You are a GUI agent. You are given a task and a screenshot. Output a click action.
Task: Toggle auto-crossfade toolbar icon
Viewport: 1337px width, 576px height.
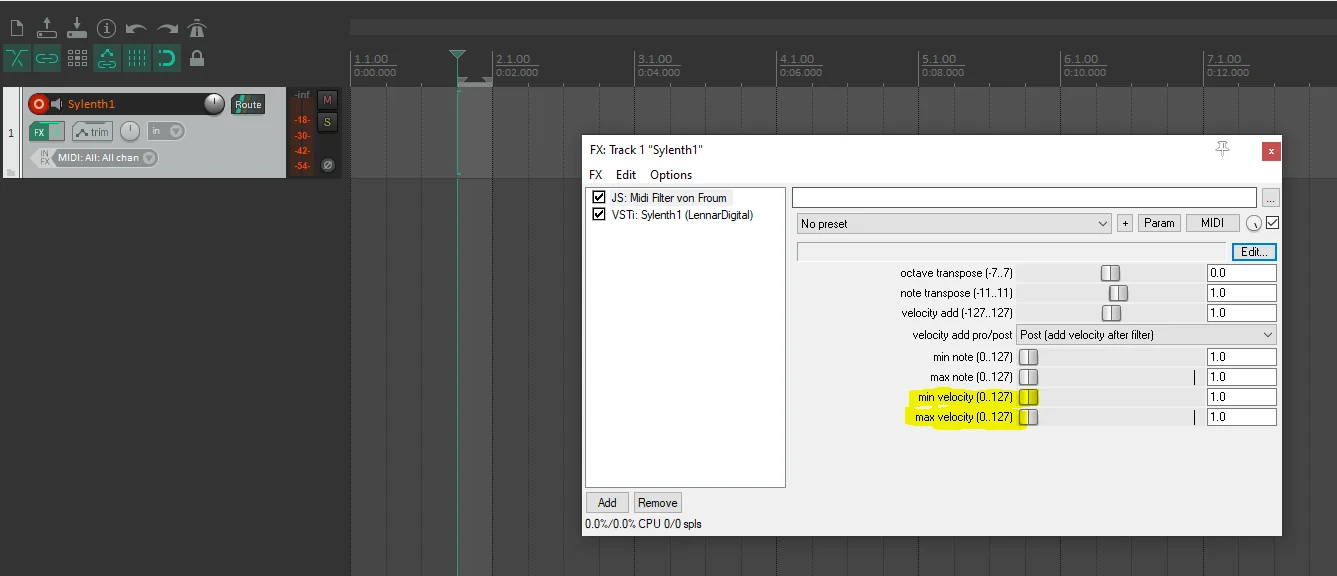[x=17, y=58]
